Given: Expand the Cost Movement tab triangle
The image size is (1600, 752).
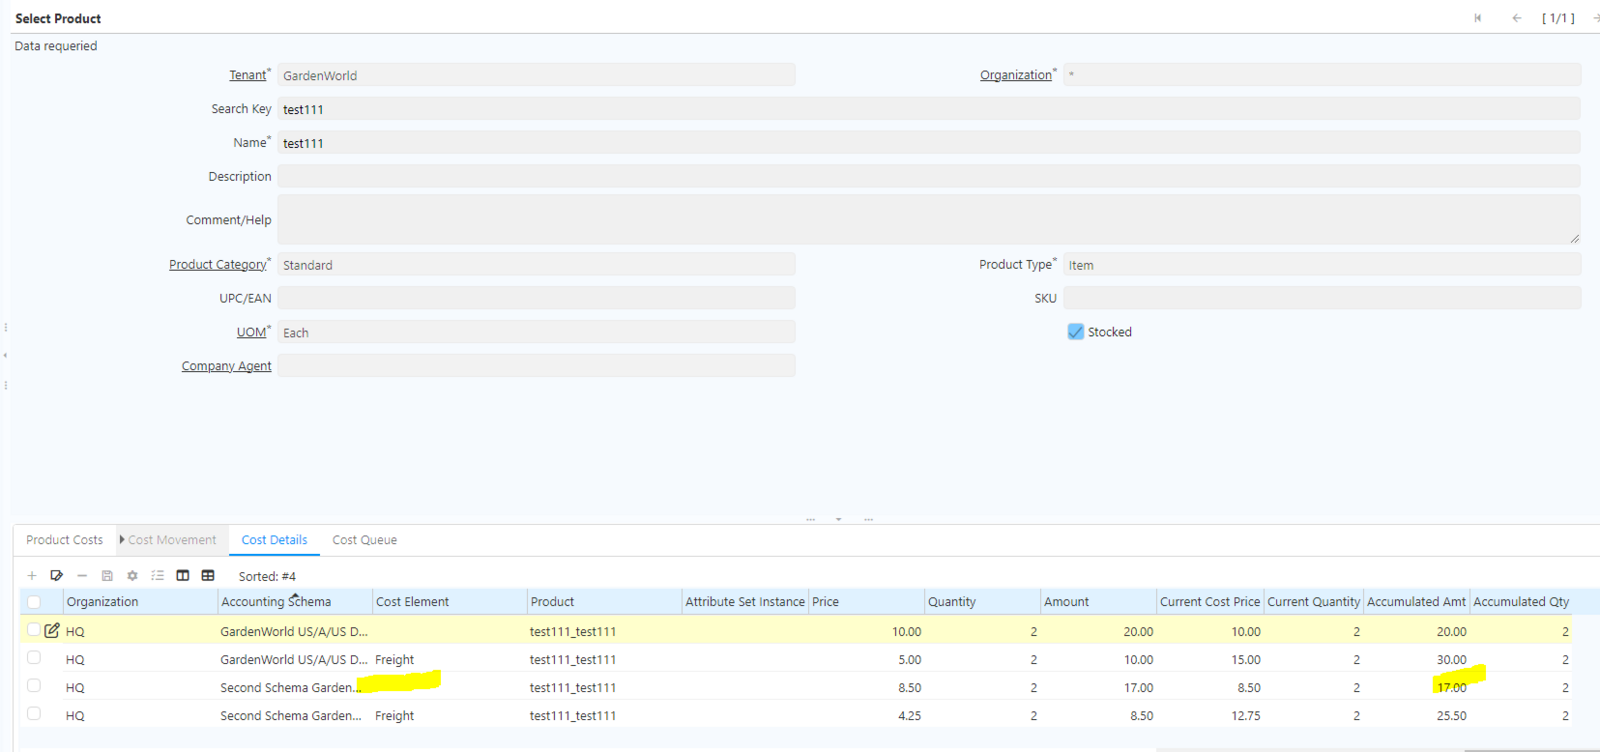Looking at the screenshot, I should 122,540.
